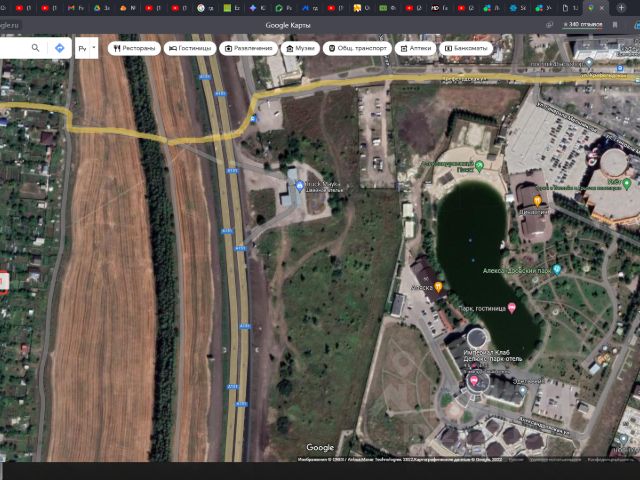
Task: Select the orange Динамит restaurant pin
Action: click(x=537, y=201)
